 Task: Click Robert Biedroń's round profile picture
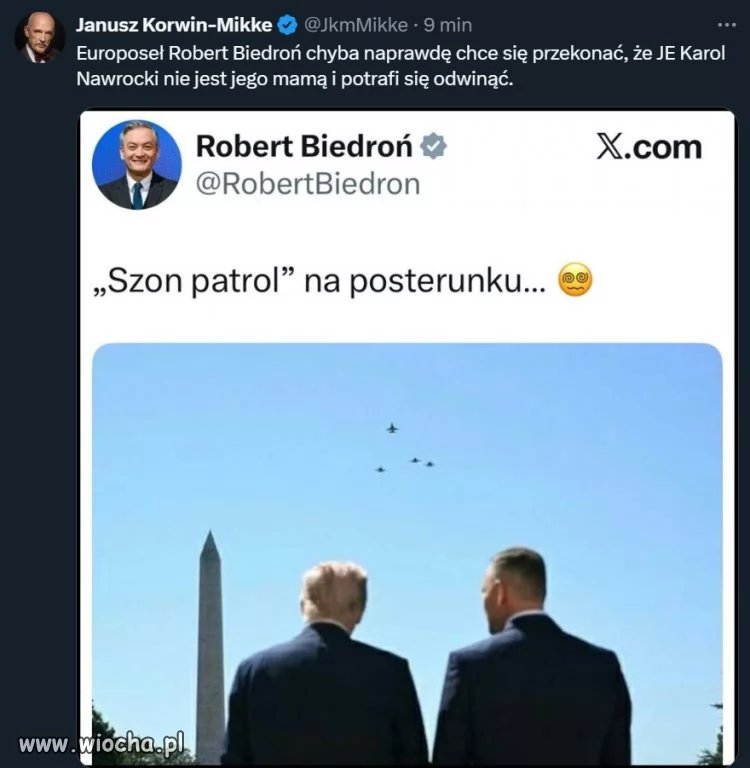tap(137, 165)
